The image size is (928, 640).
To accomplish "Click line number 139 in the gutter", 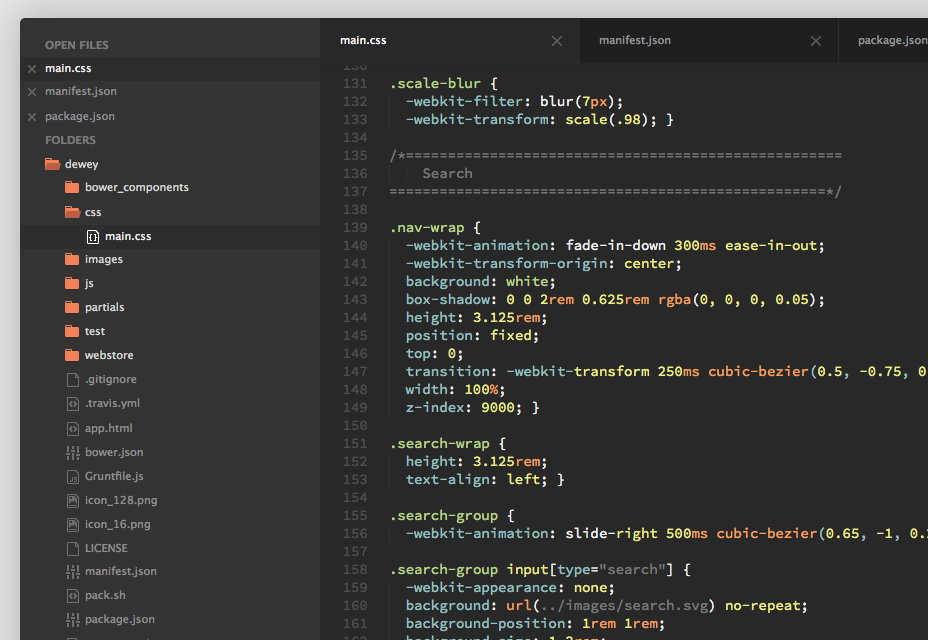I will click(x=354, y=228).
